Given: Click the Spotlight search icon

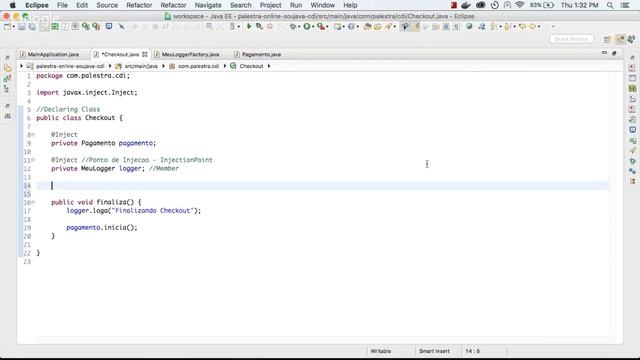Looking at the screenshot, I should (610, 5).
